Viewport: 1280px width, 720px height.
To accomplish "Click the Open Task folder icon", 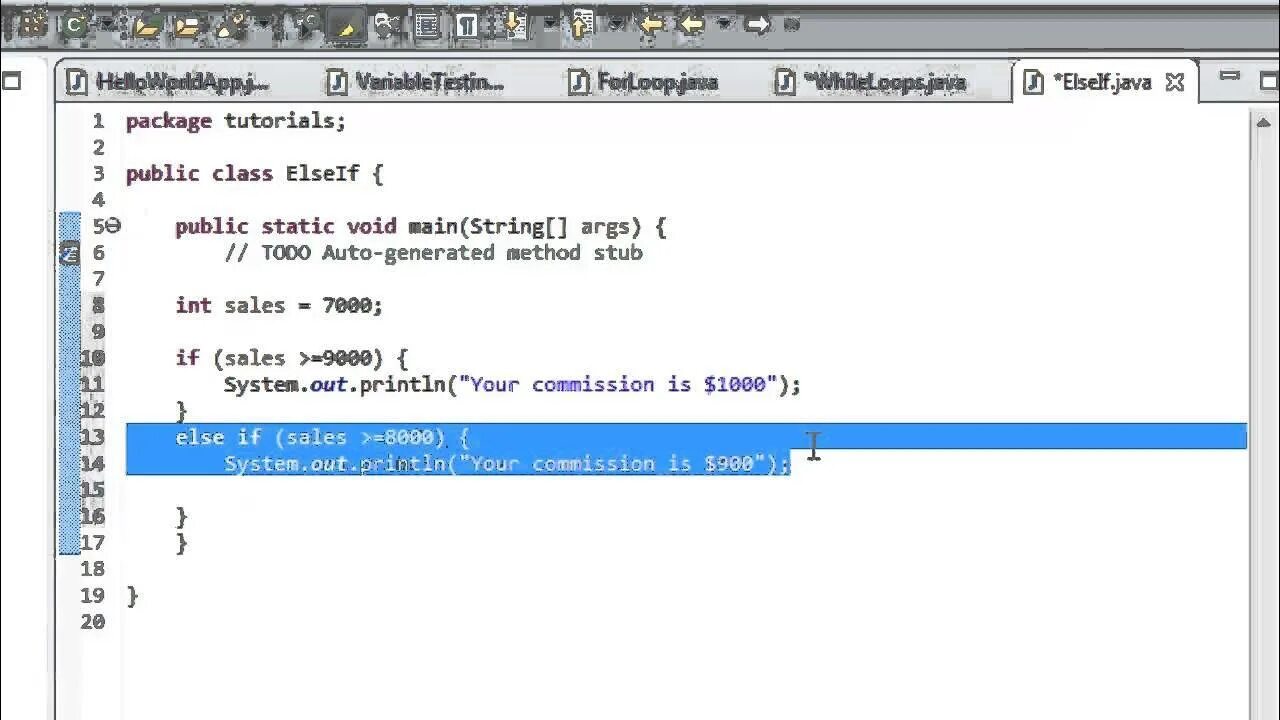I will [x=187, y=25].
